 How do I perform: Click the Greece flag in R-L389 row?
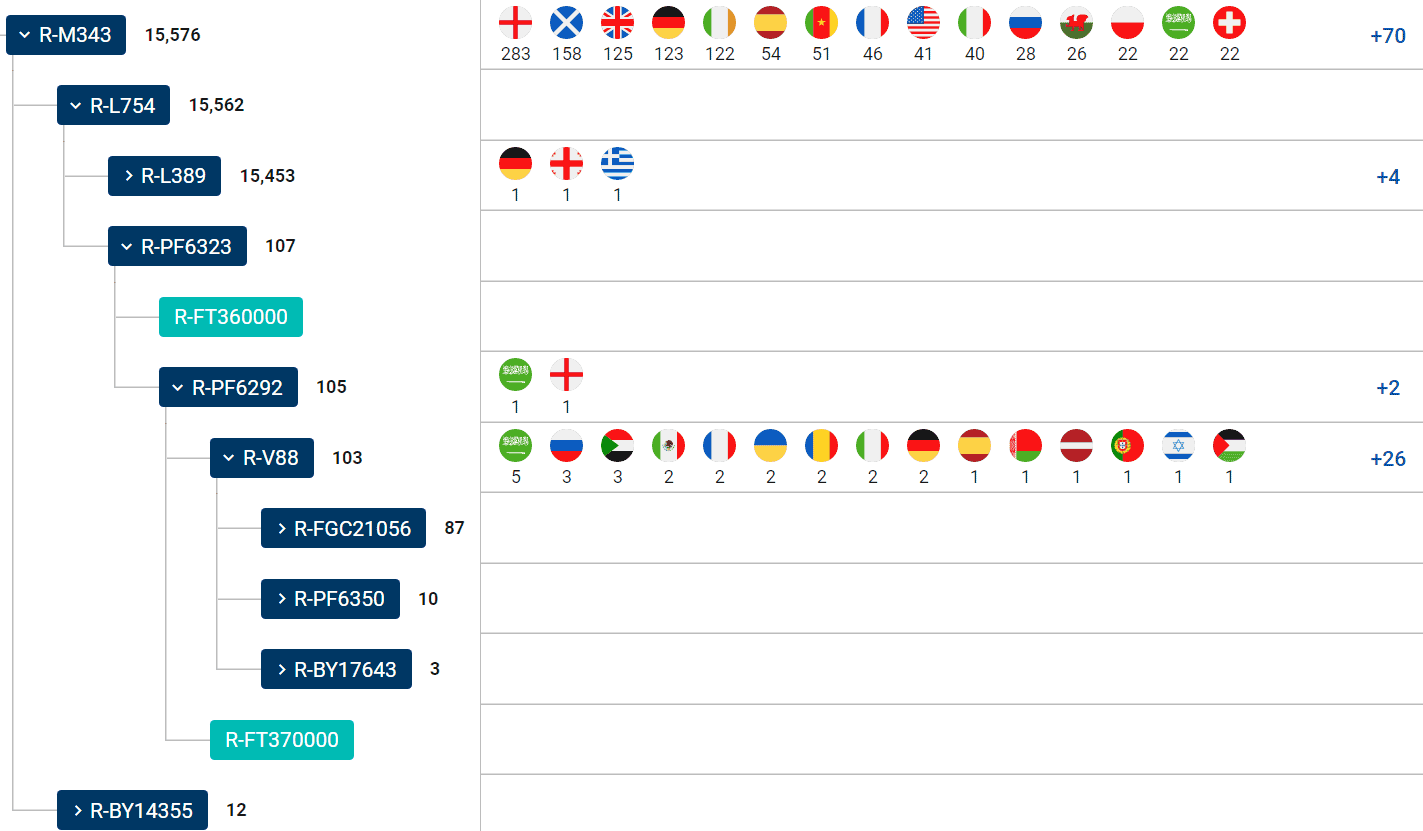click(x=617, y=163)
